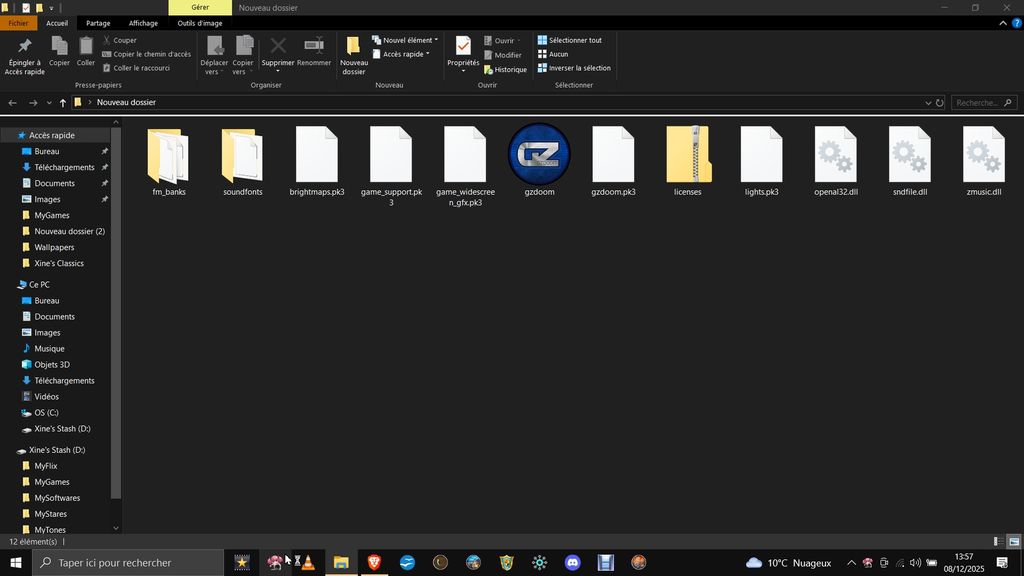Screen dimensions: 1024x576
Task: Switch to large icons view in status bar
Action: tap(1012, 541)
